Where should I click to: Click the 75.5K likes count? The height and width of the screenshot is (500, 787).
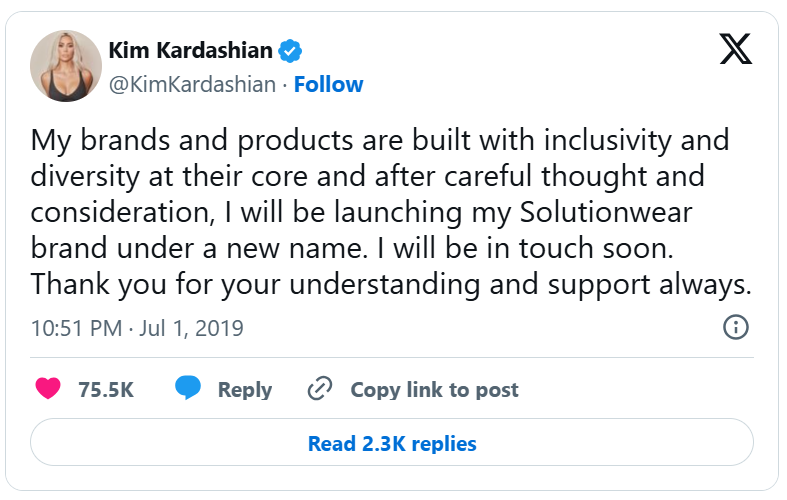tap(106, 390)
